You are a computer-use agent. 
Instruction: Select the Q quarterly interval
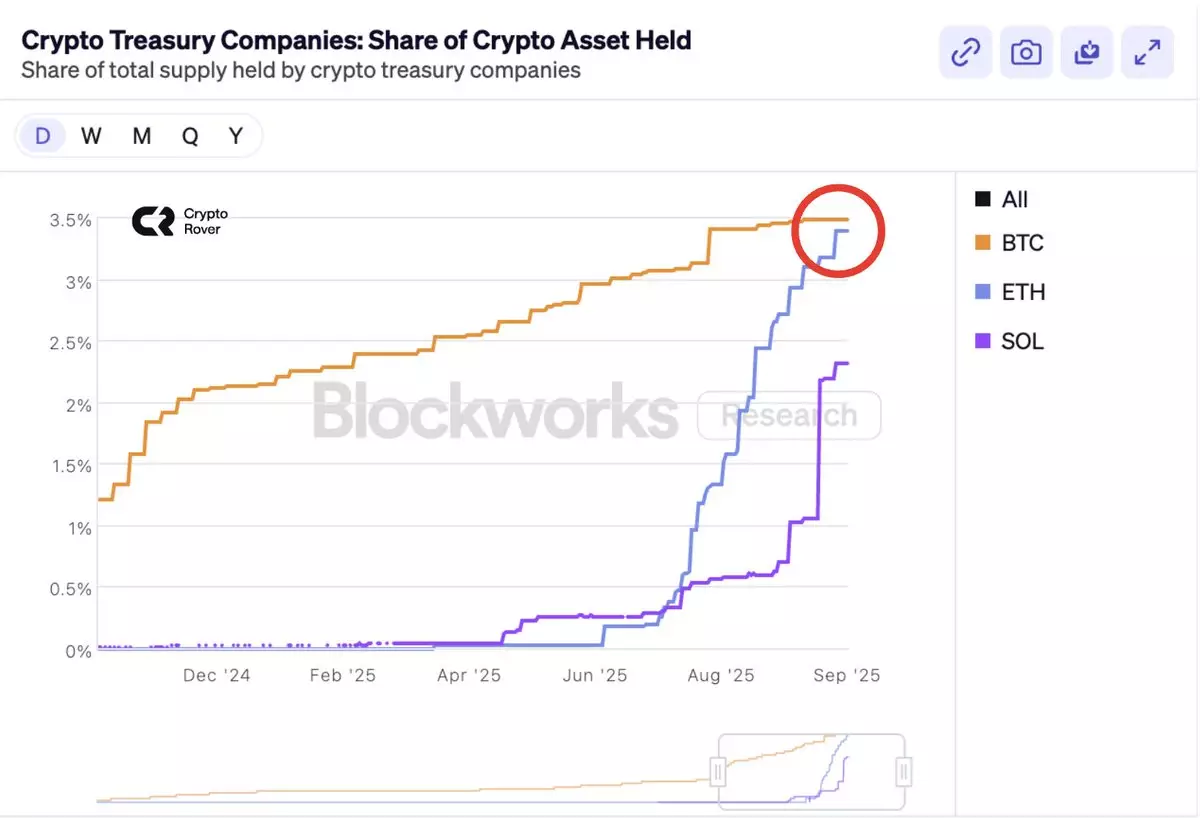click(190, 136)
